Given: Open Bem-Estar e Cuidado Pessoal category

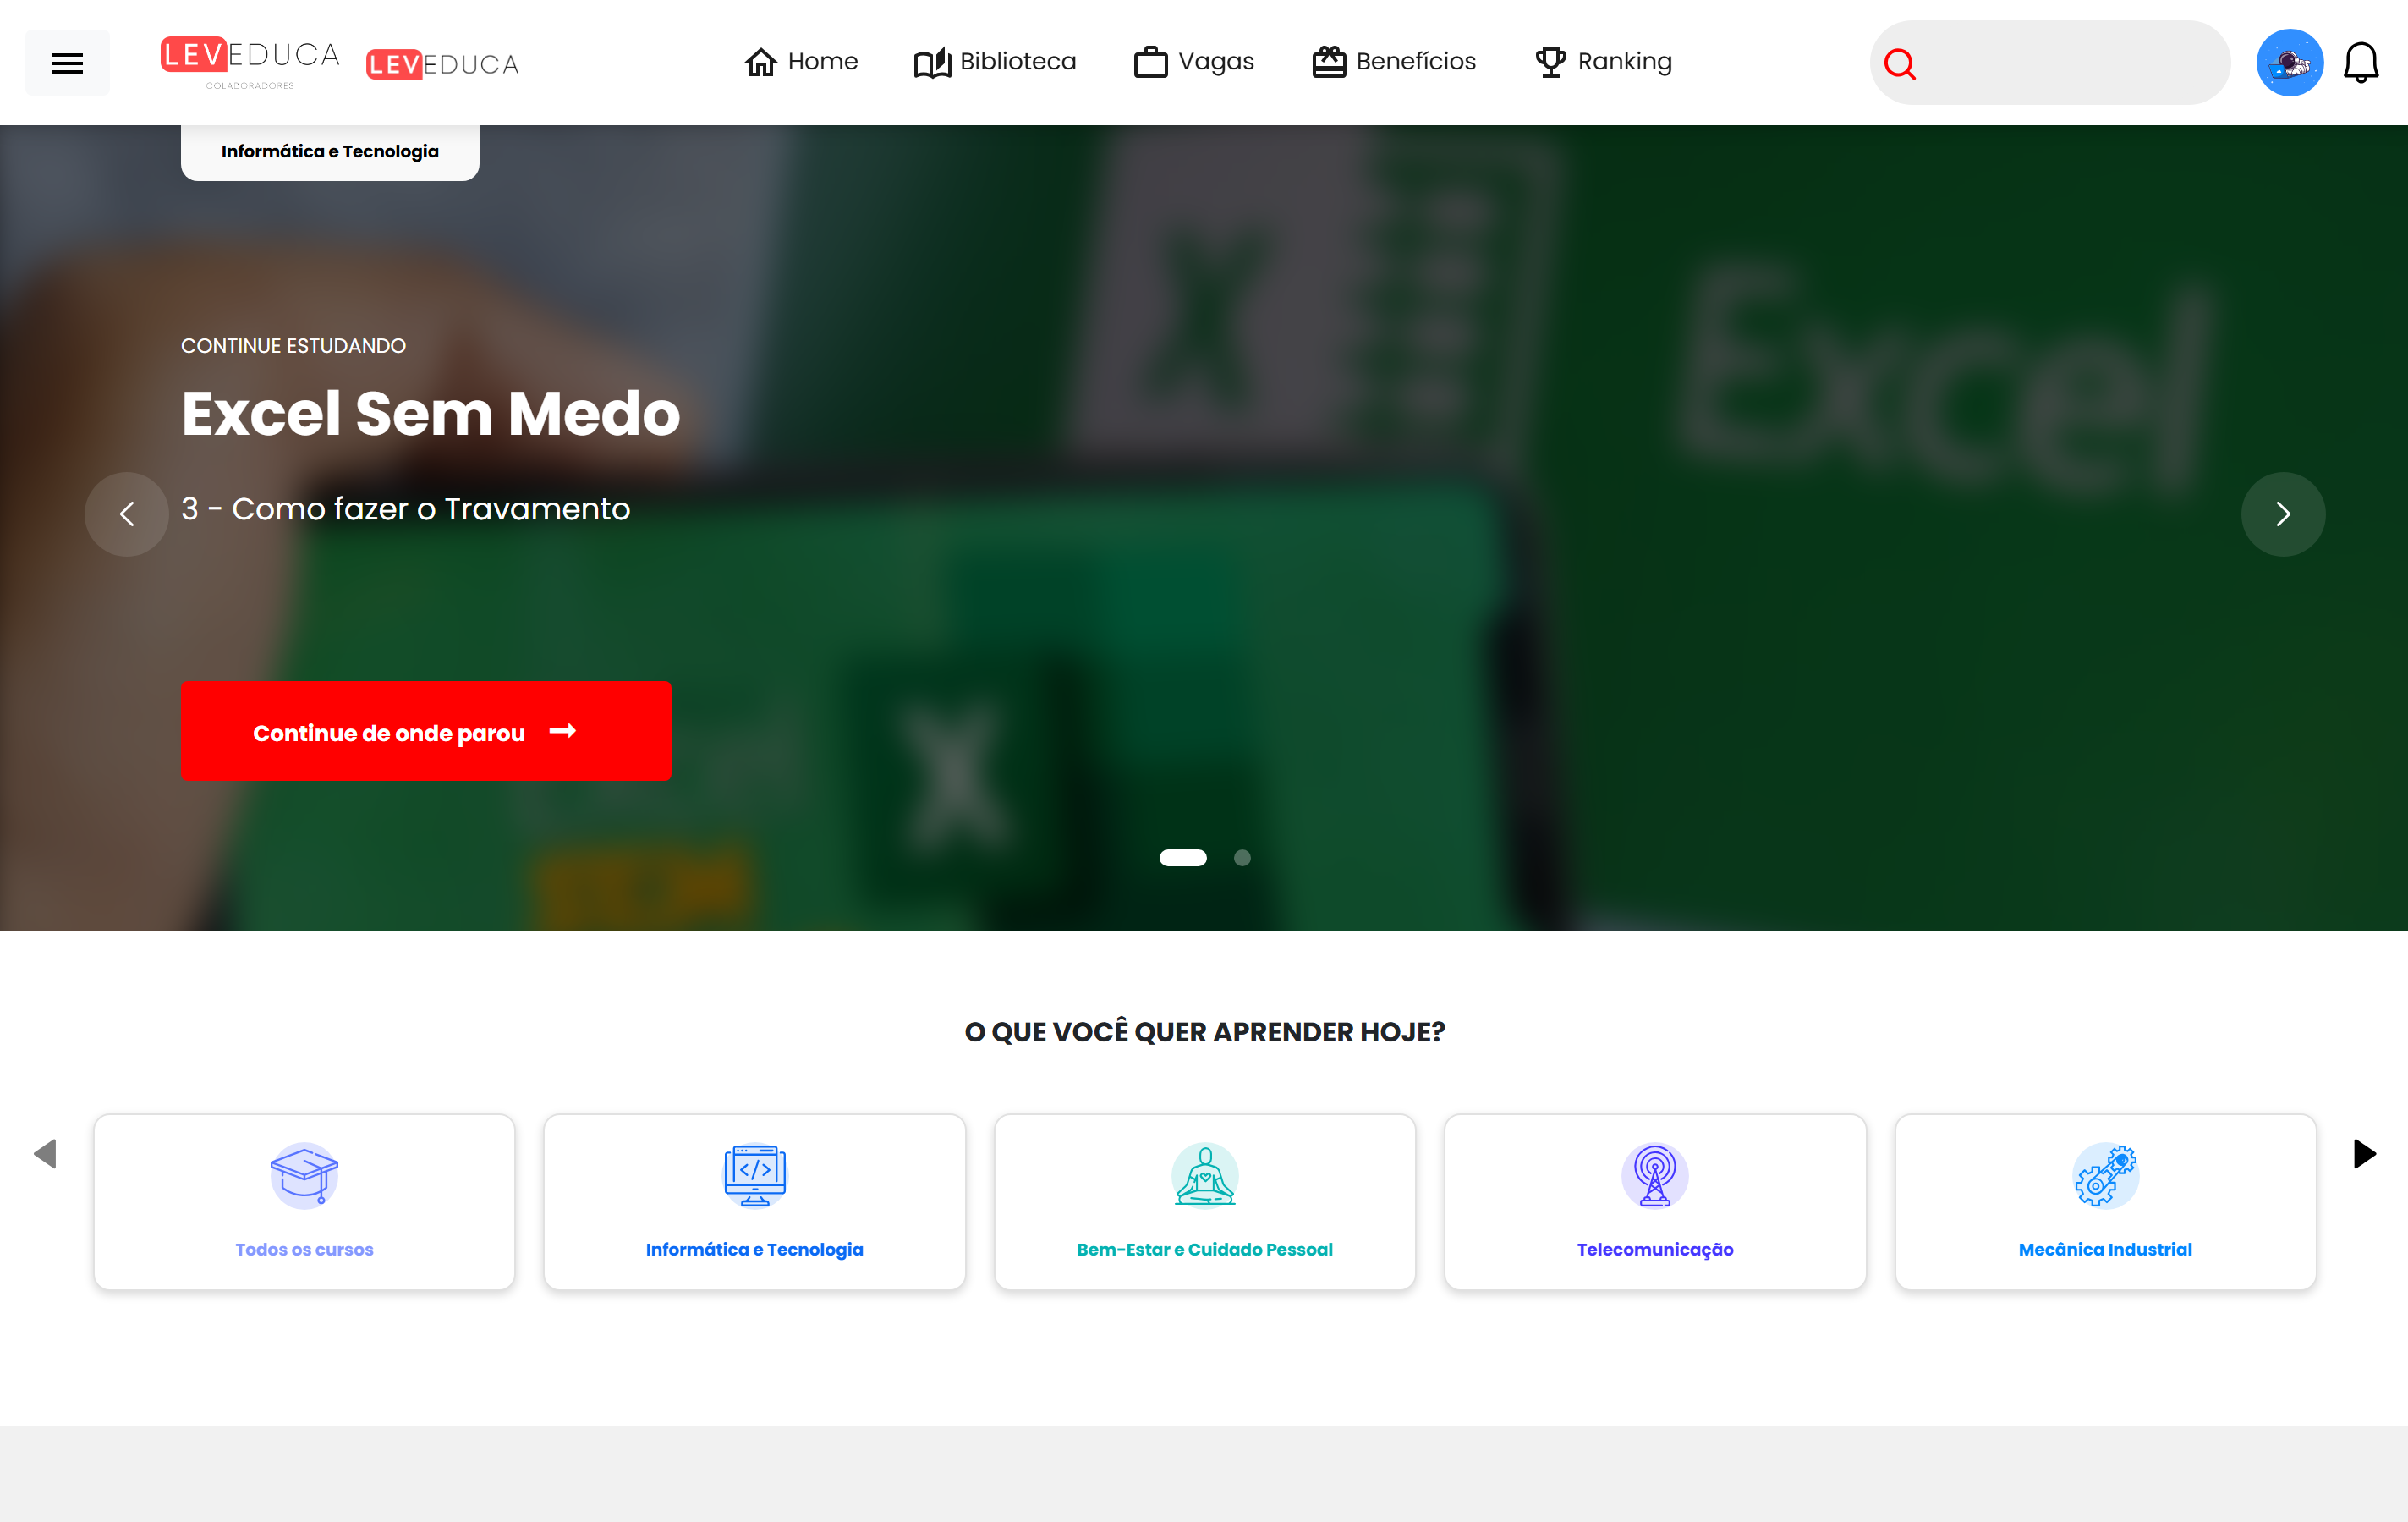Looking at the screenshot, I should click(x=1205, y=1202).
